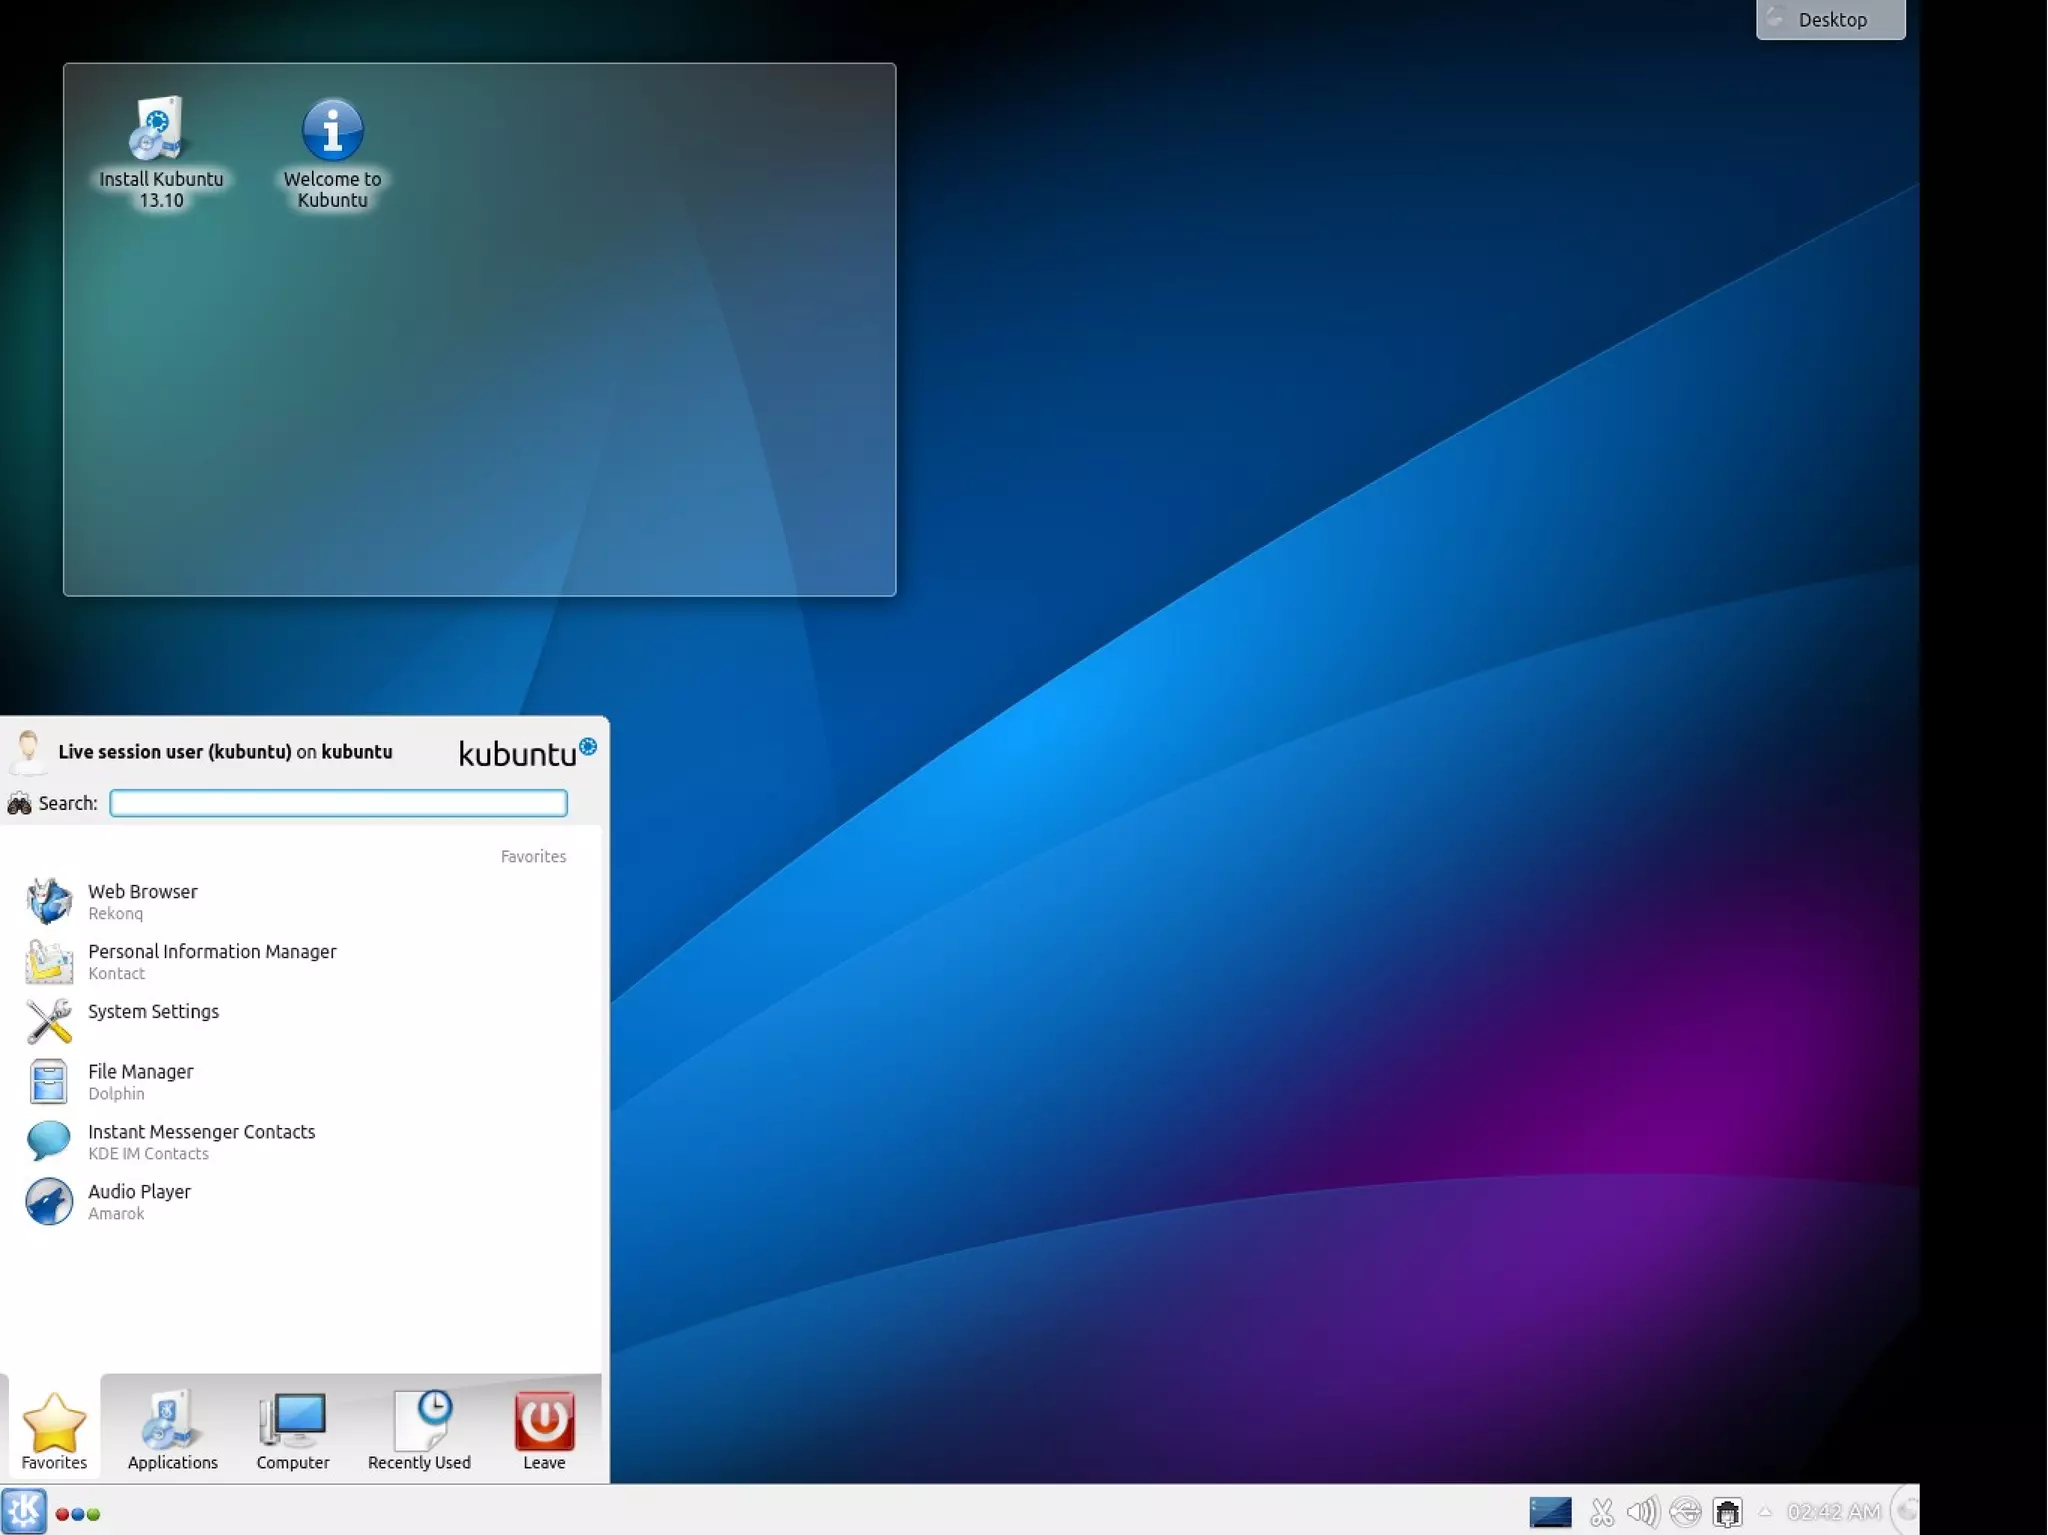
Task: Switch to the Applications tab
Action: [x=172, y=1430]
